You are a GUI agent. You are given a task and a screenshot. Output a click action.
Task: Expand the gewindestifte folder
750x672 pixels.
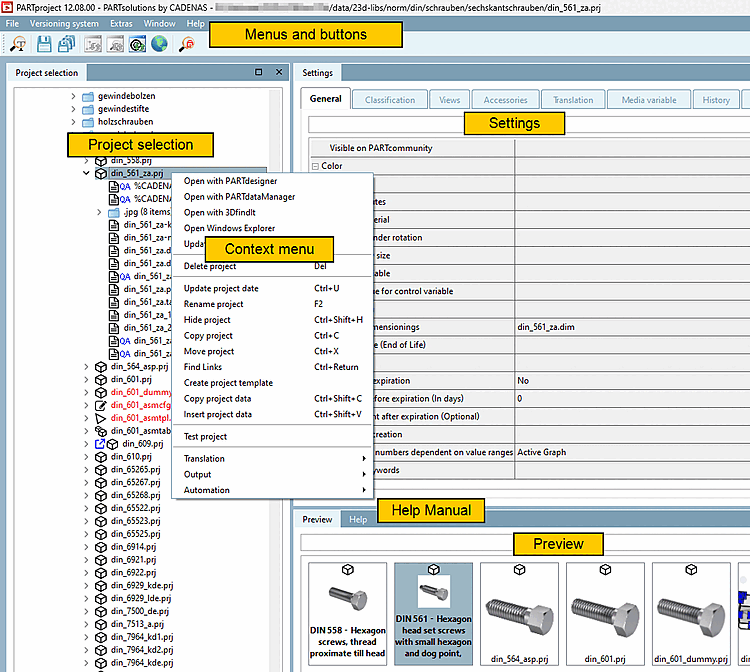pos(73,109)
